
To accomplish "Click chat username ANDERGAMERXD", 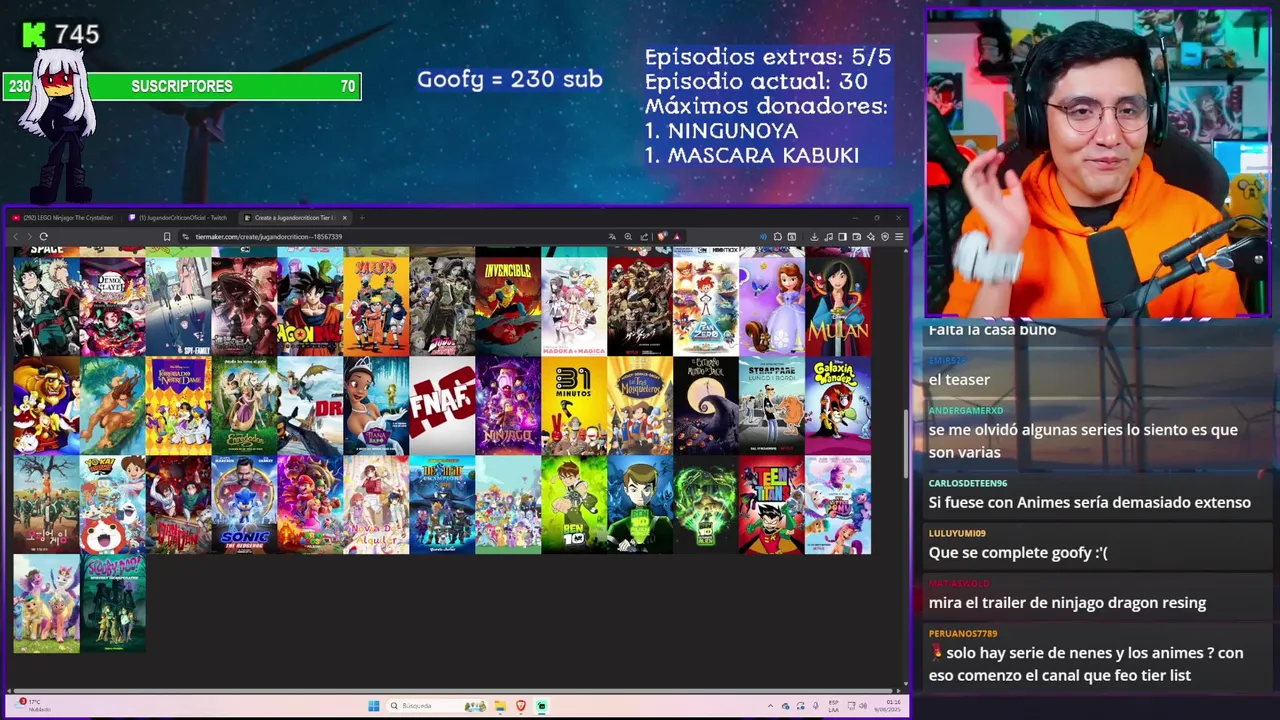I will [x=965, y=410].
